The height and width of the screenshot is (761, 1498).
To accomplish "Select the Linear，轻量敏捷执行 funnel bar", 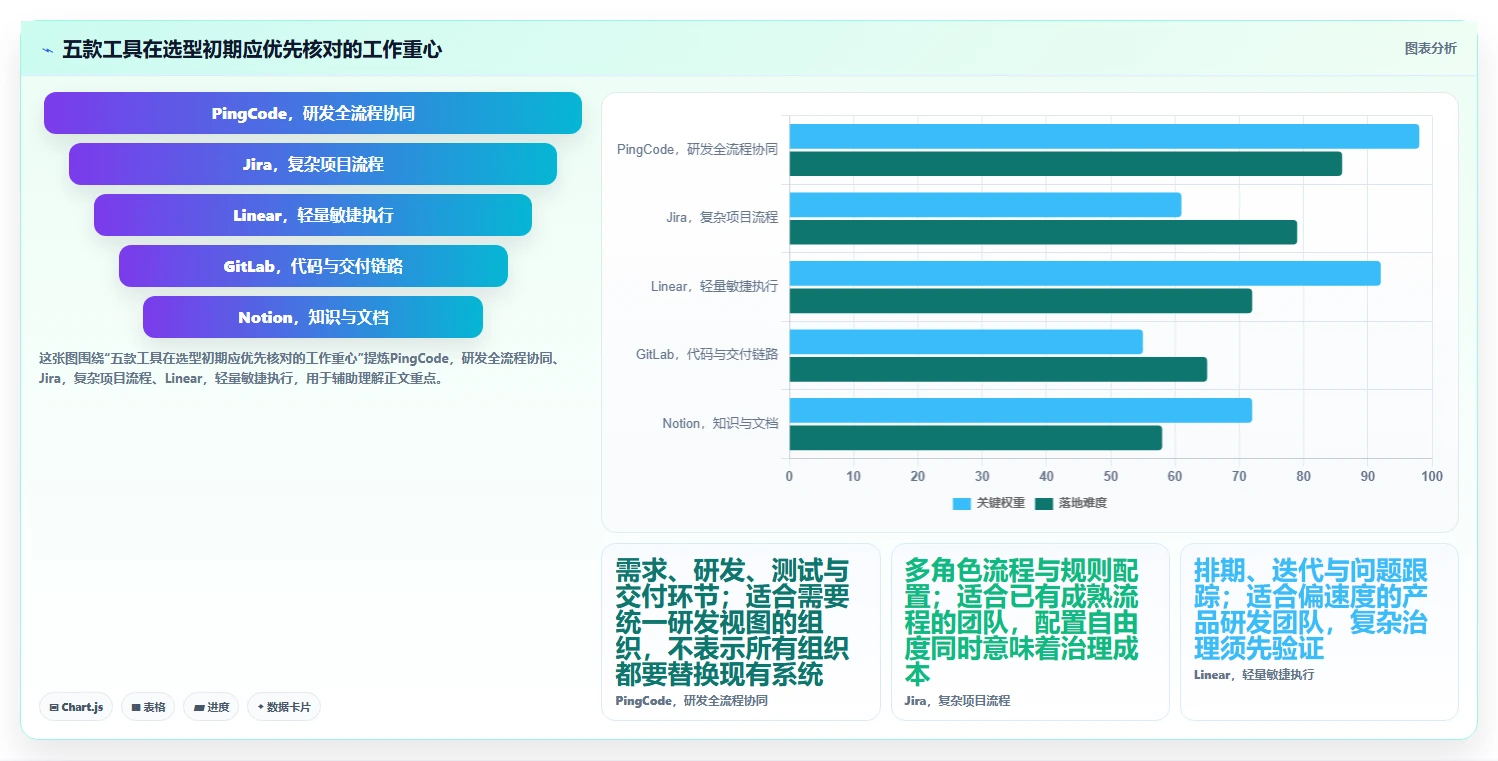I will point(313,215).
